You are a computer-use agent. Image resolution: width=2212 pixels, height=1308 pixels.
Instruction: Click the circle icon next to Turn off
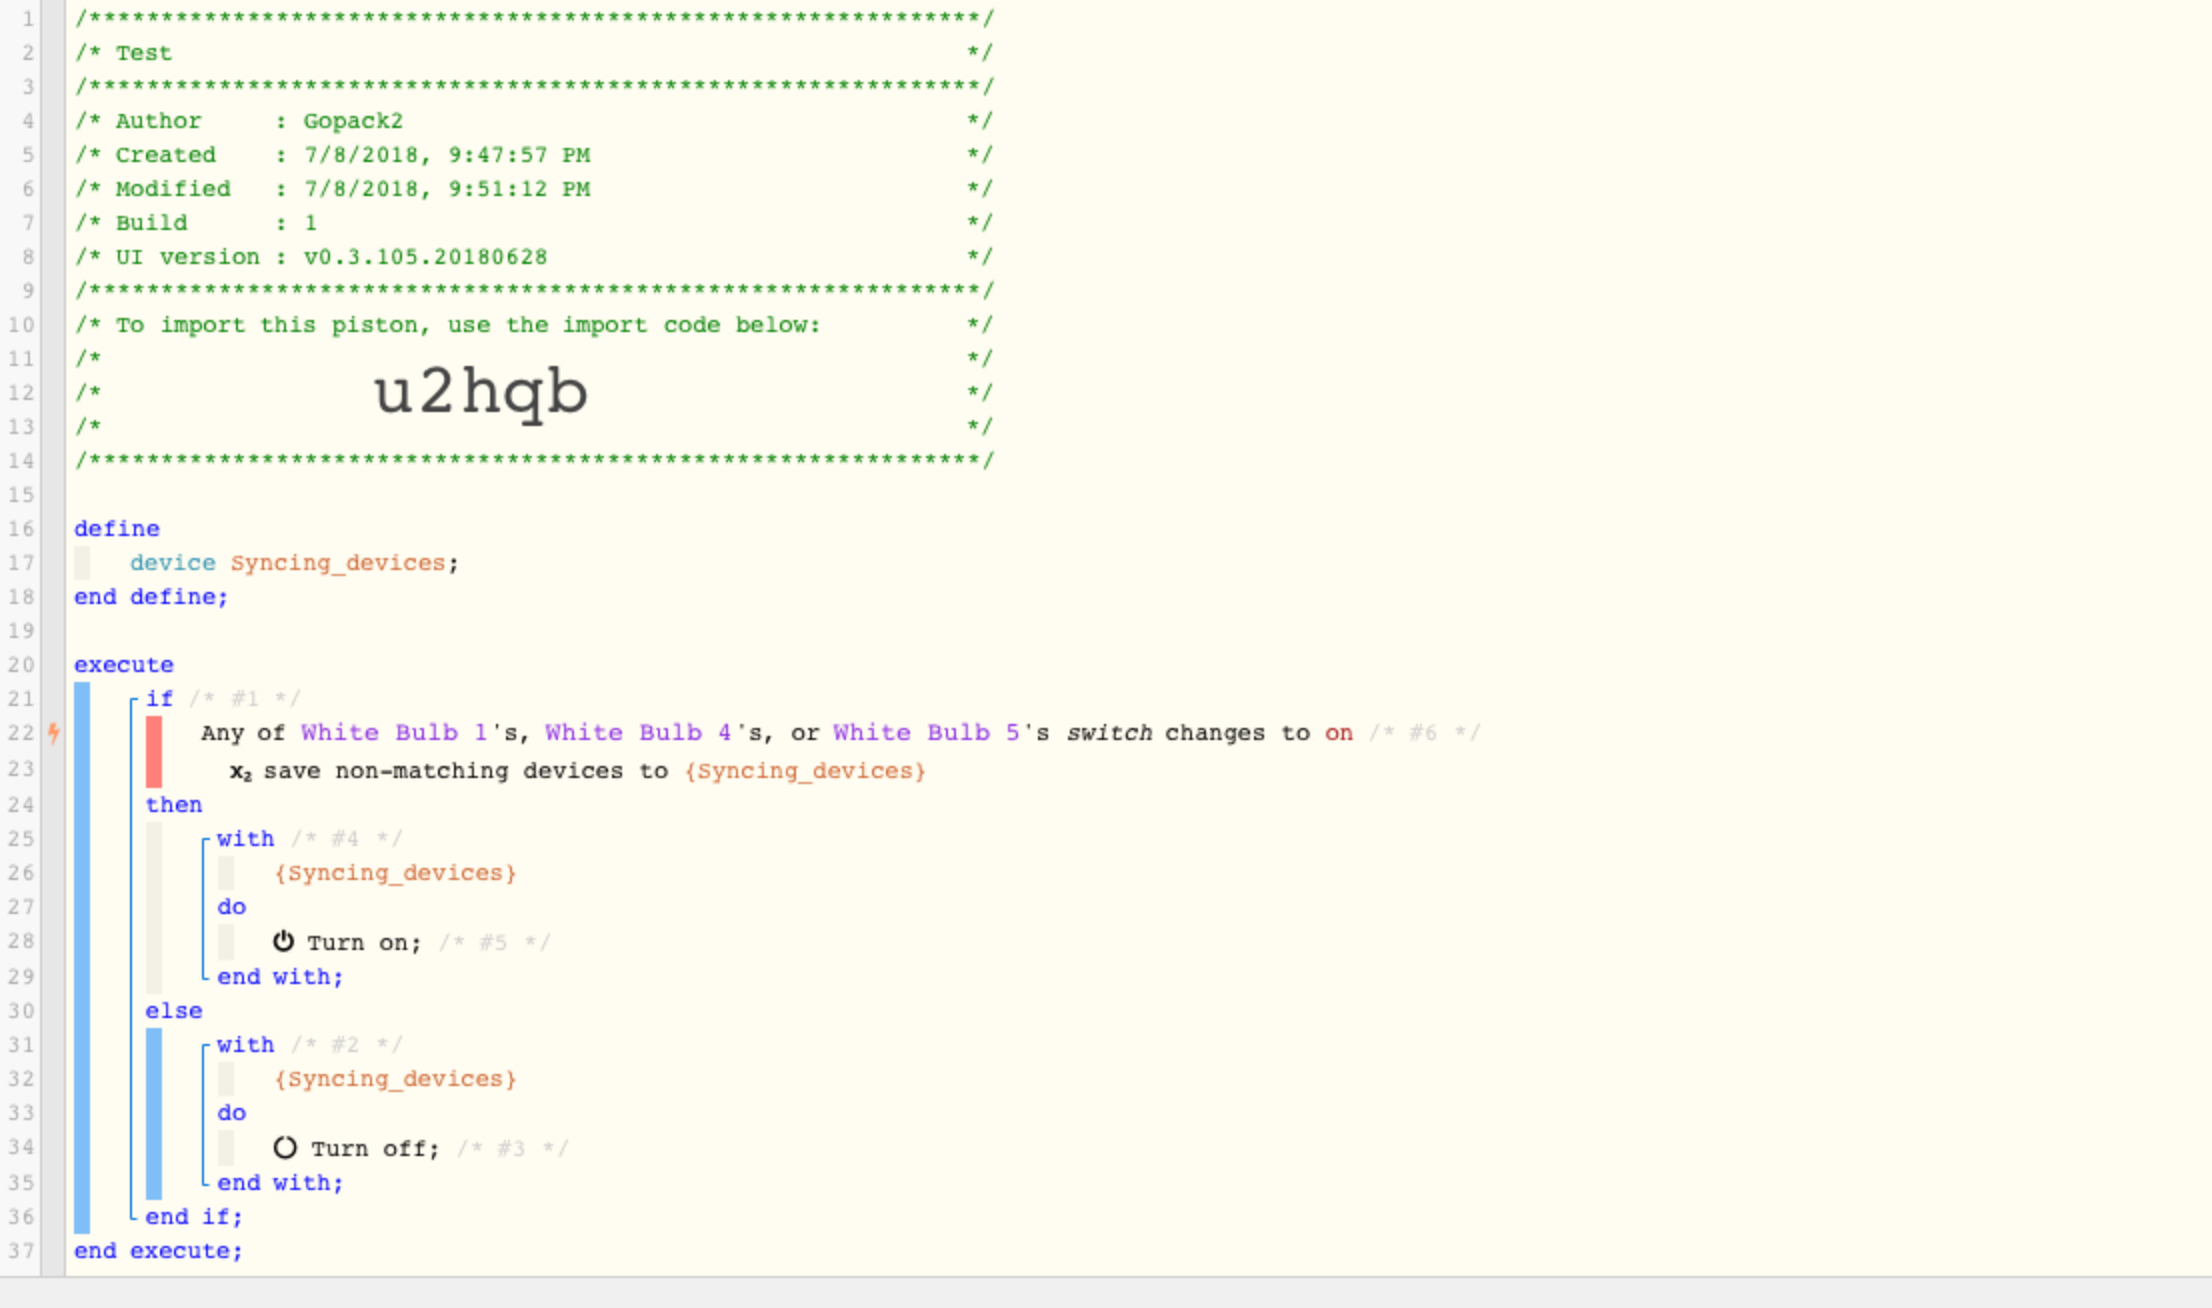(285, 1147)
